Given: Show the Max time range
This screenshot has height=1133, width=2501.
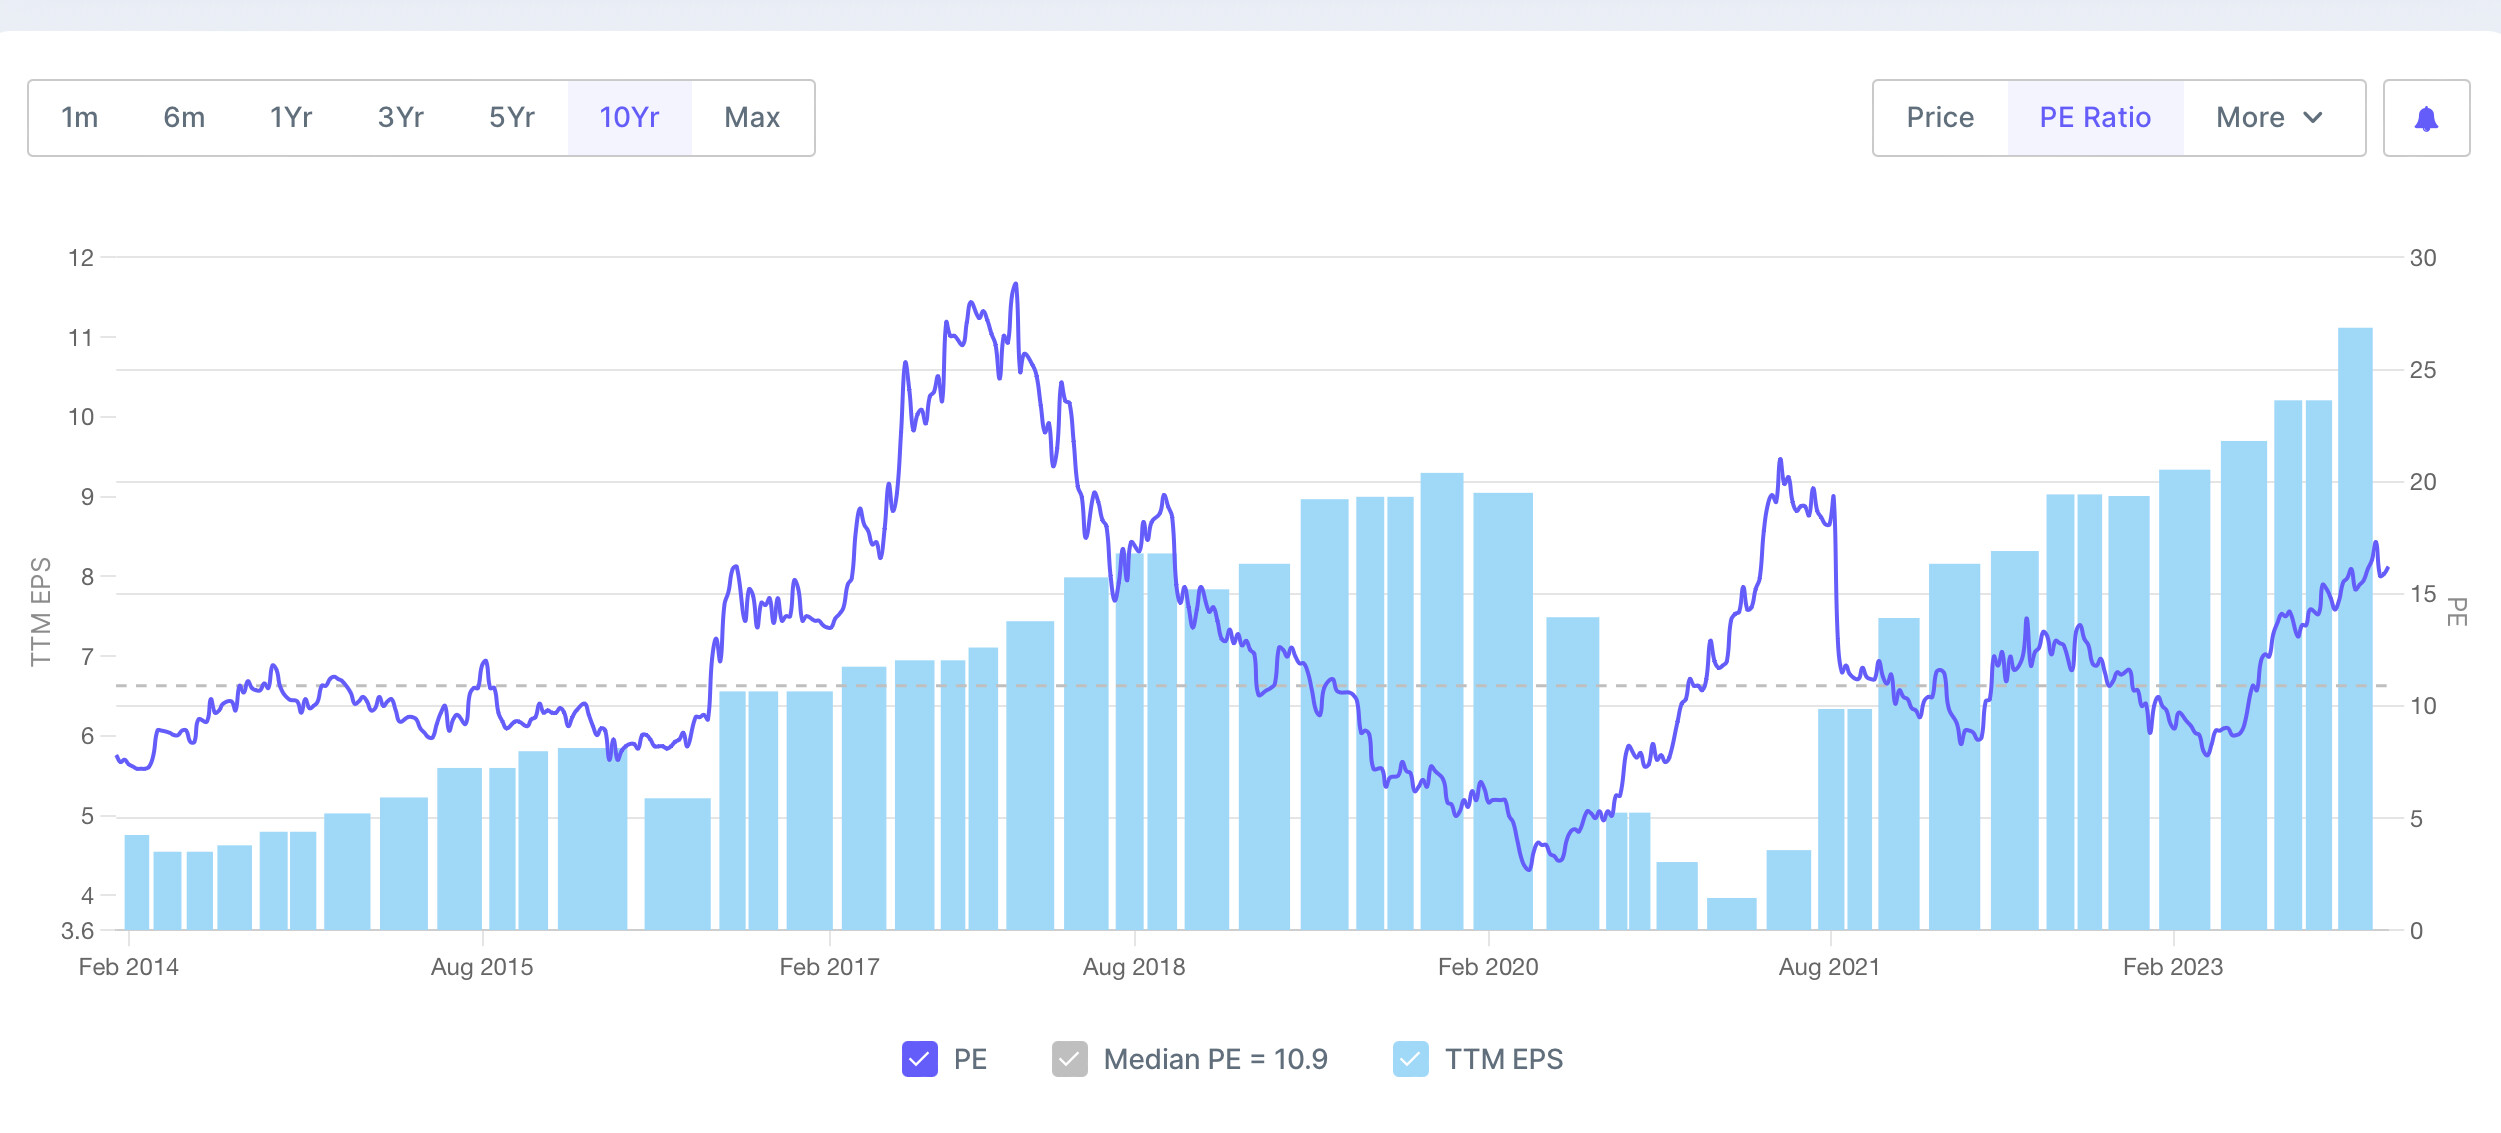Looking at the screenshot, I should [x=752, y=118].
